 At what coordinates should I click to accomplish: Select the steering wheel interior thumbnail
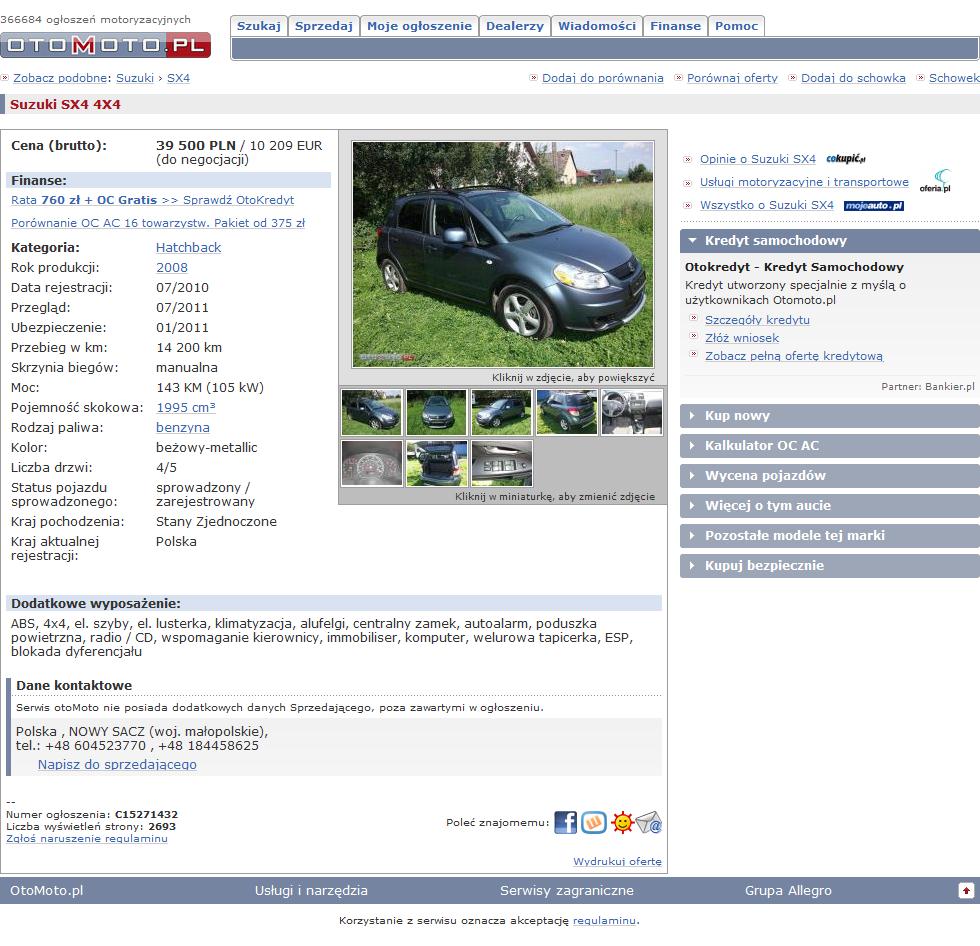632,412
